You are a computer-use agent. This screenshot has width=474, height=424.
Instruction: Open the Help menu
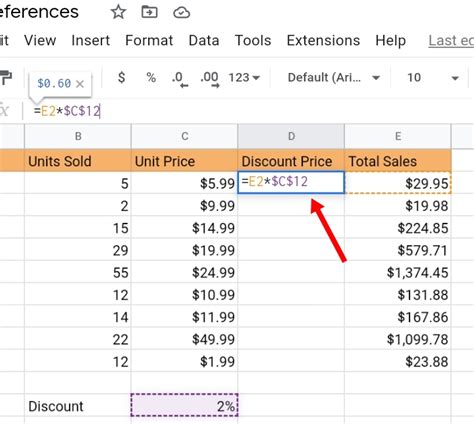pyautogui.click(x=390, y=41)
